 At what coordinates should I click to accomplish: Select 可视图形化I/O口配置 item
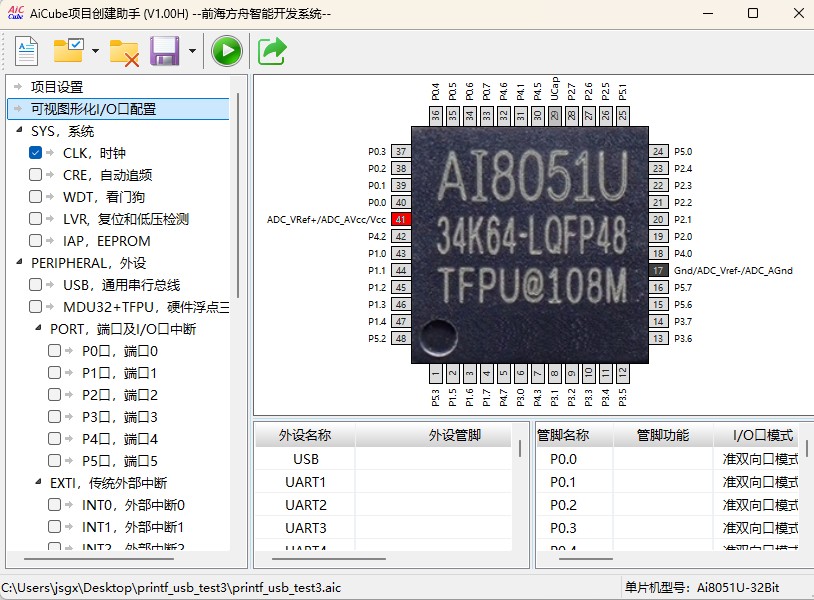coord(118,109)
